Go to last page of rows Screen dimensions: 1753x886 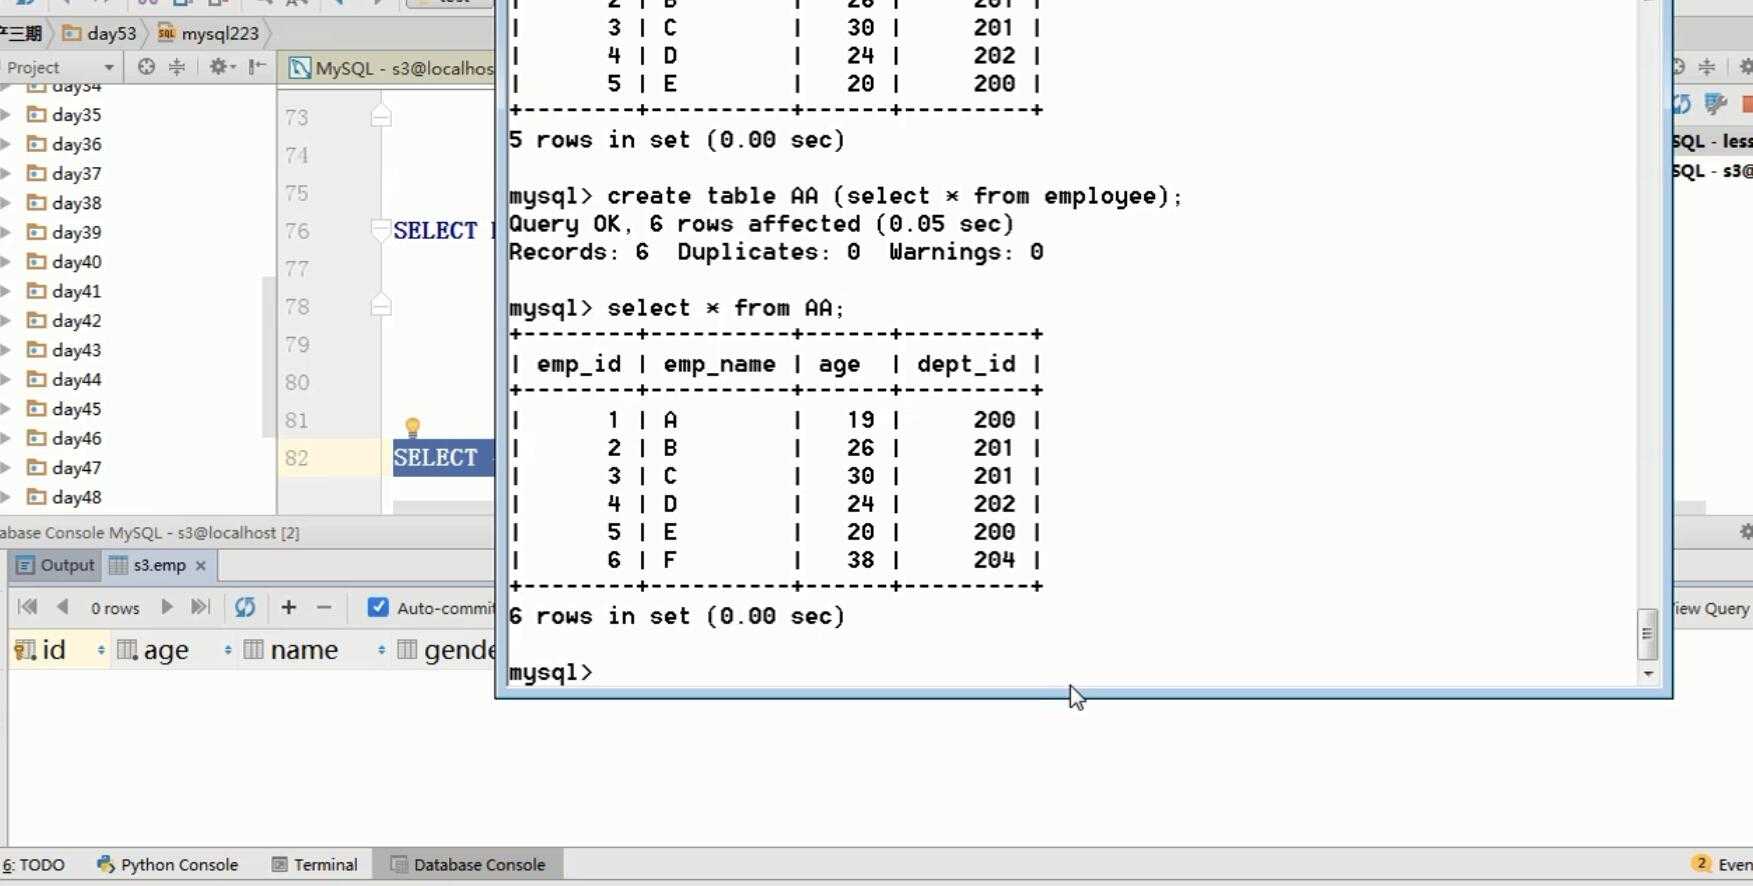(x=200, y=607)
